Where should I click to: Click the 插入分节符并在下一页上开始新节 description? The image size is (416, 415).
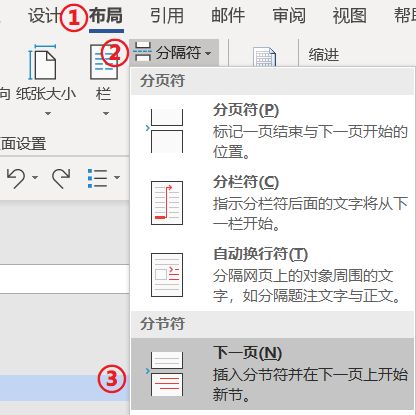tap(310, 384)
